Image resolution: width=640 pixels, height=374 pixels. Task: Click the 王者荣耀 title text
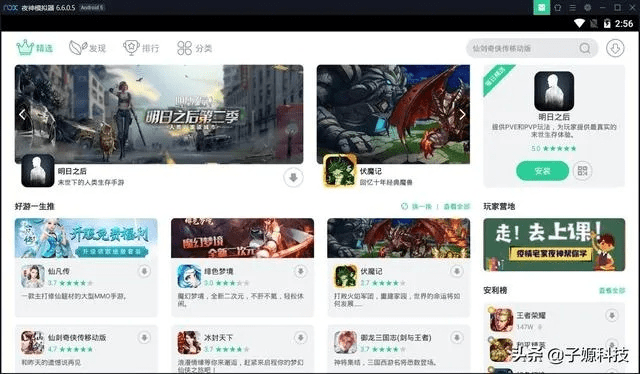point(531,316)
